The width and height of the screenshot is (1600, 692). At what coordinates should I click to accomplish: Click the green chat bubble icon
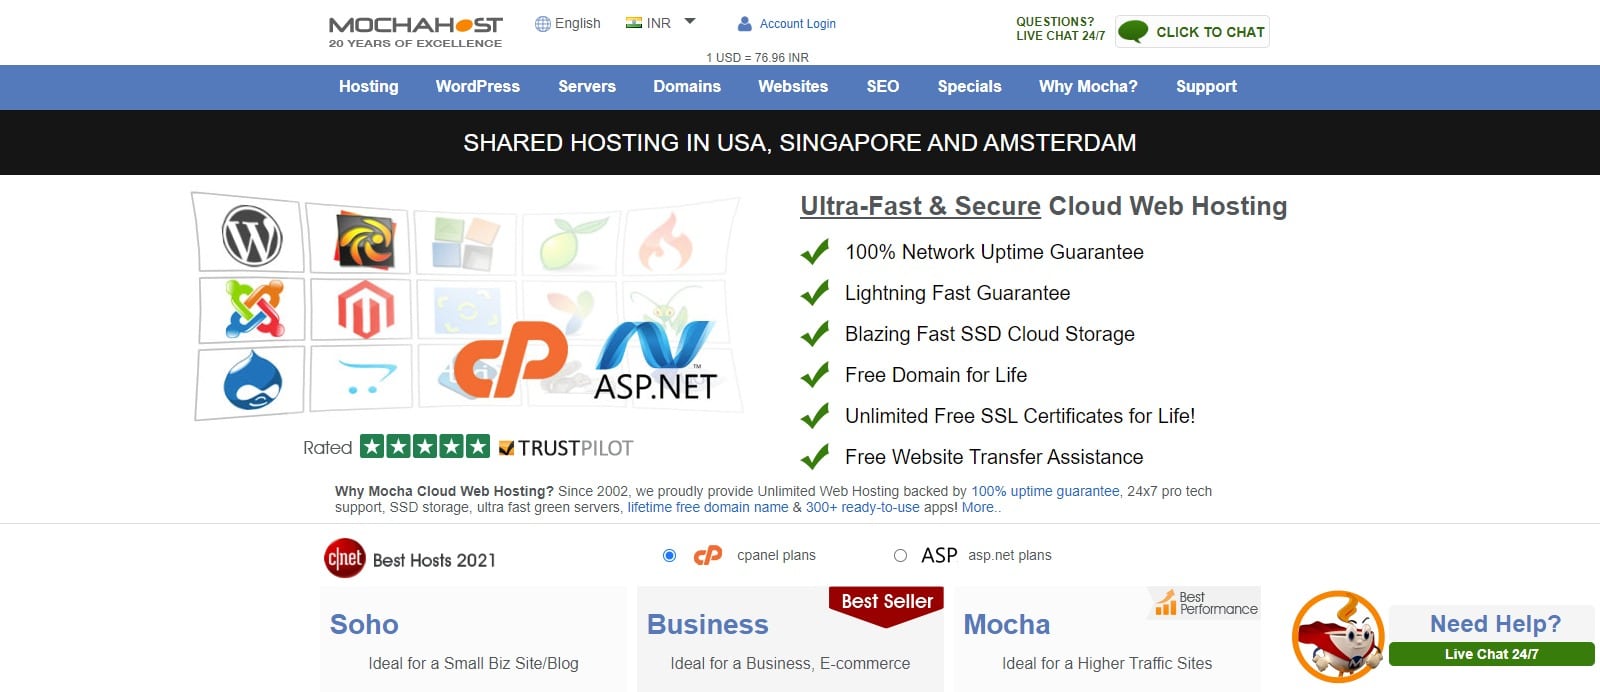[1133, 32]
